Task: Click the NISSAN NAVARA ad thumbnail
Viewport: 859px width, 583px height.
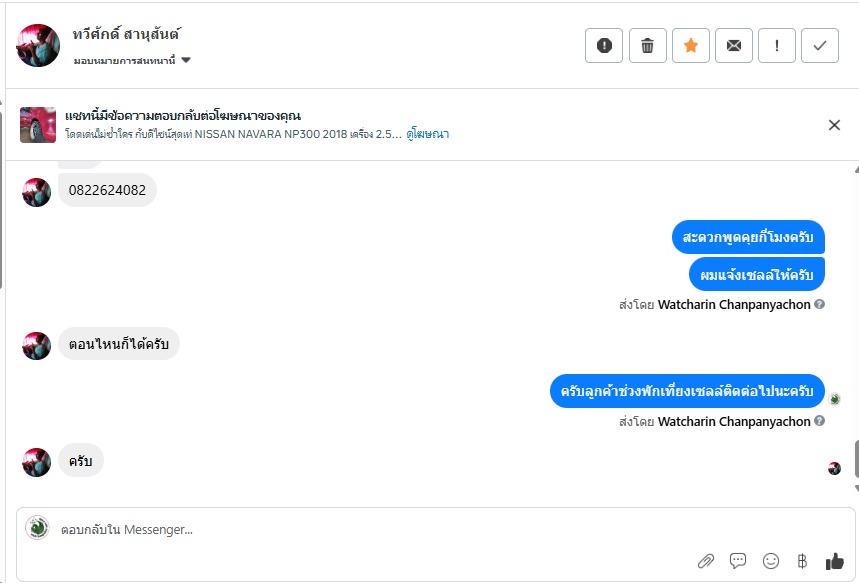Action: tap(38, 125)
